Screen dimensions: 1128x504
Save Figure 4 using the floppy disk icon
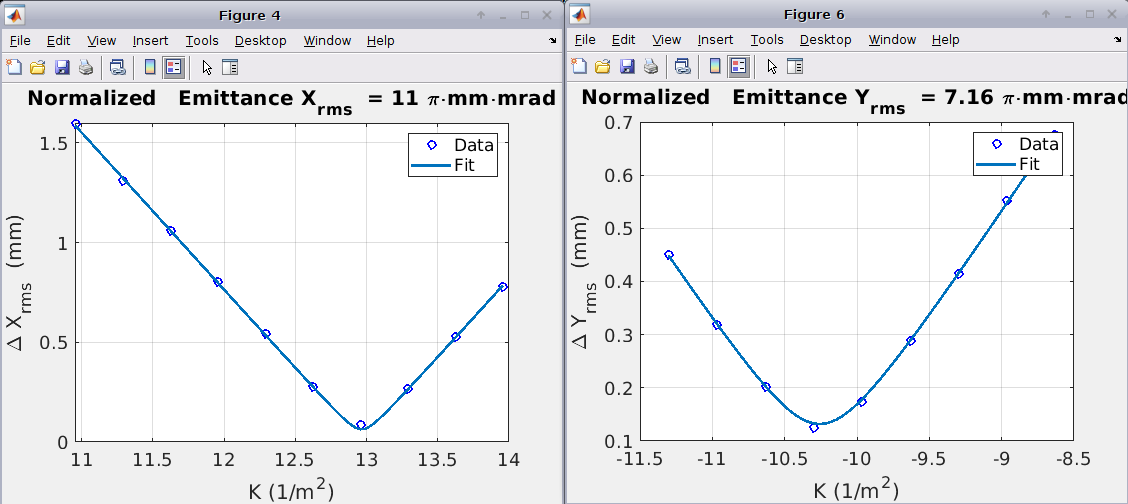pos(62,67)
